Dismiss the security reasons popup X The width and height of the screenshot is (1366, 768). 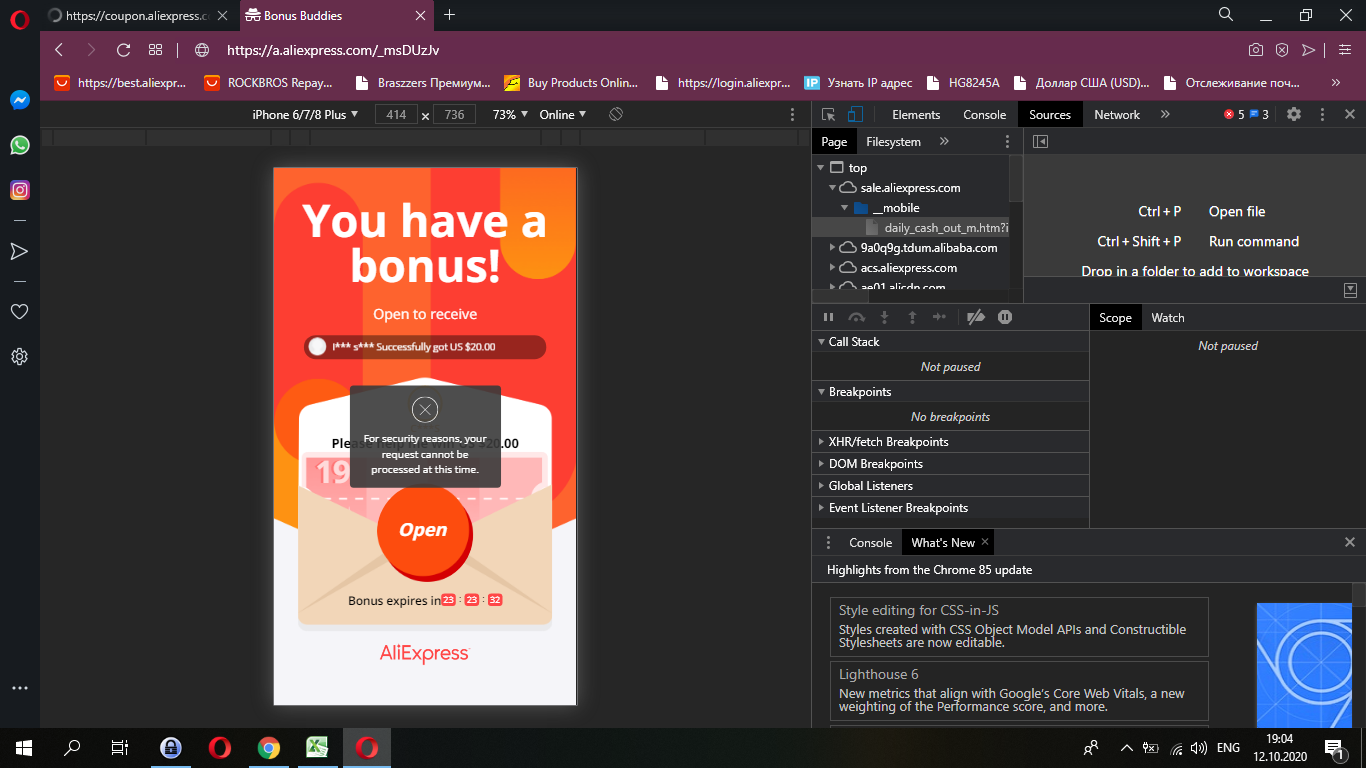tap(425, 409)
